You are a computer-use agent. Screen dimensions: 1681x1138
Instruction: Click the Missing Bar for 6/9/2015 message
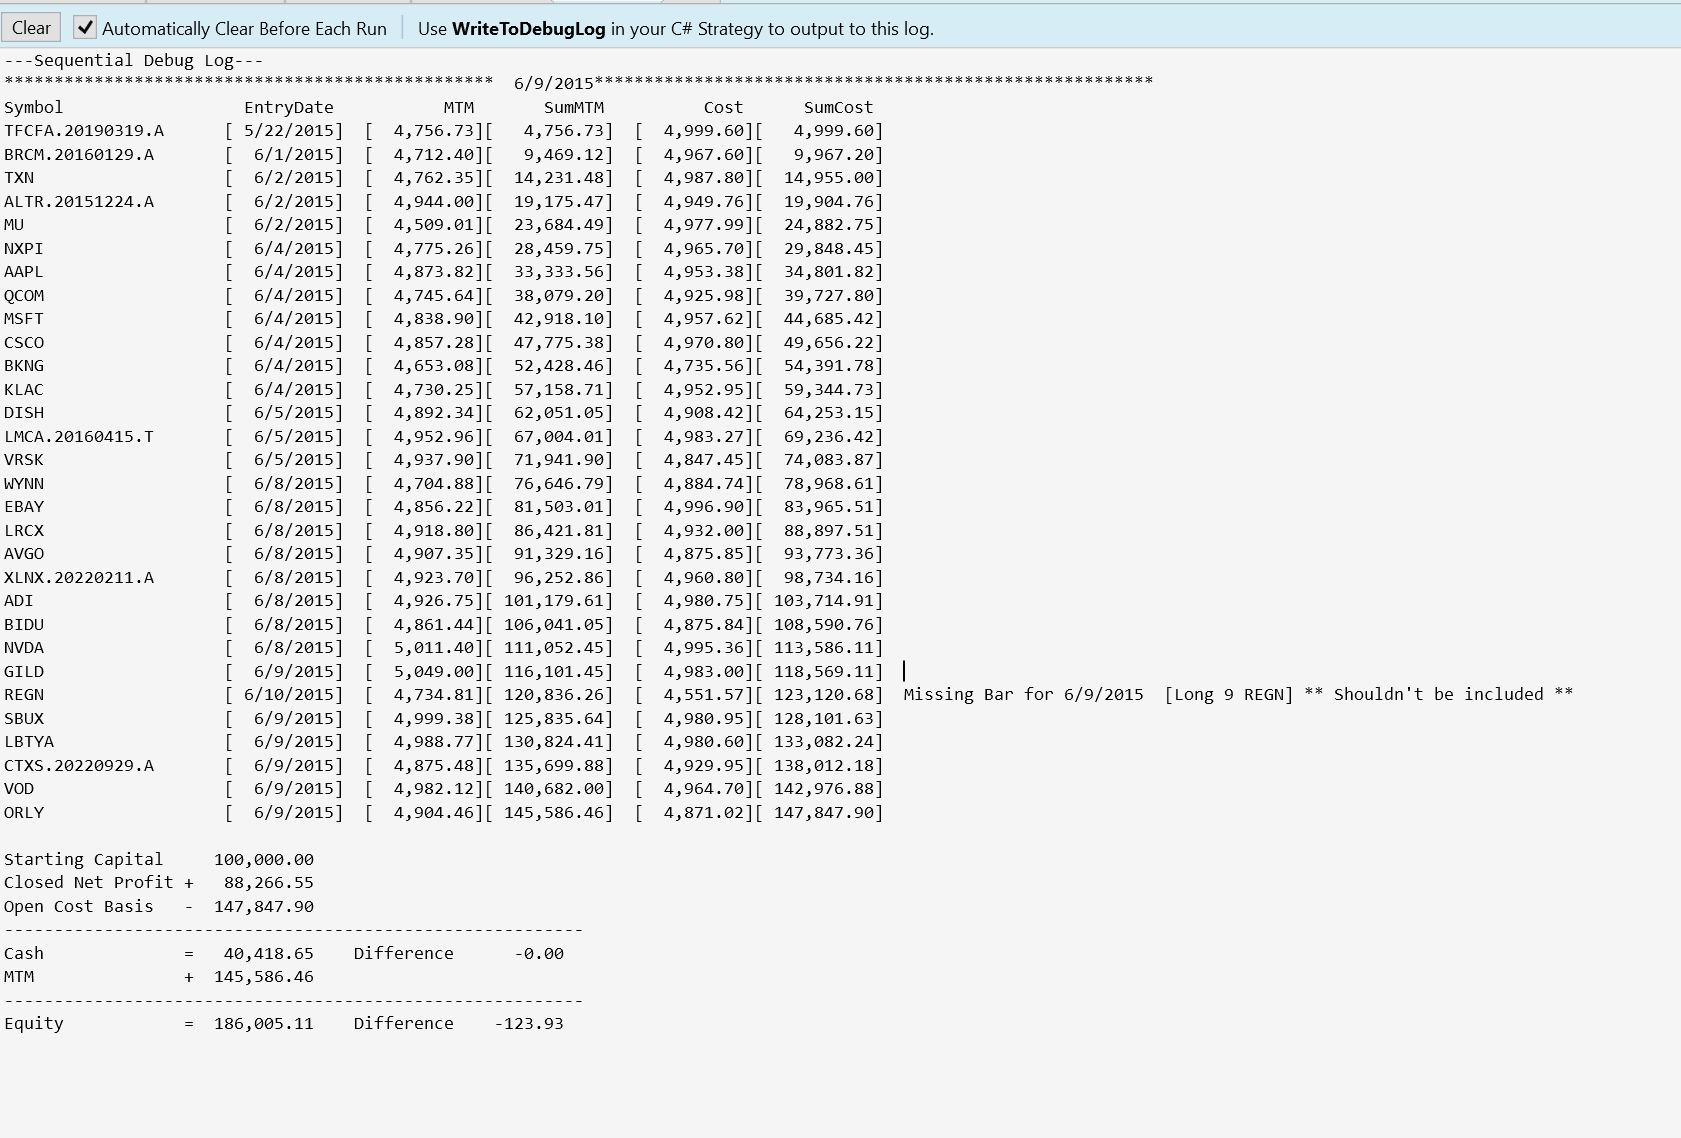click(x=1023, y=695)
